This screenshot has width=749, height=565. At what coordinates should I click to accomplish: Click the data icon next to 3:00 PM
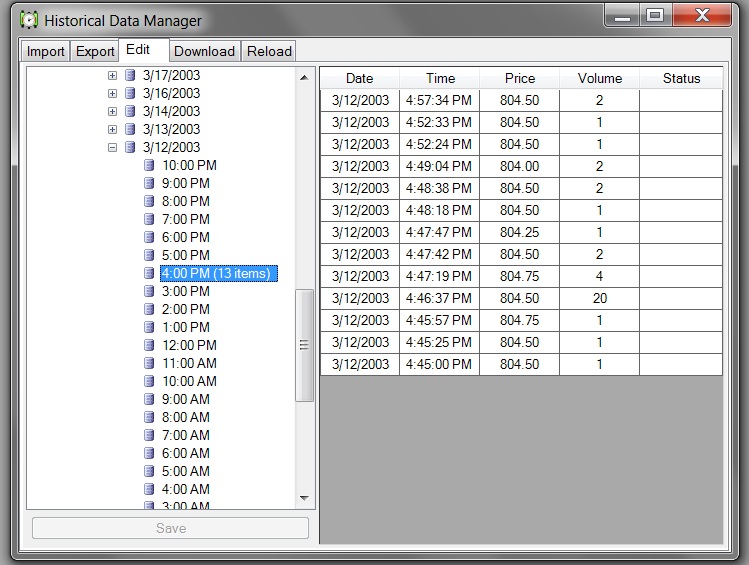click(x=149, y=291)
